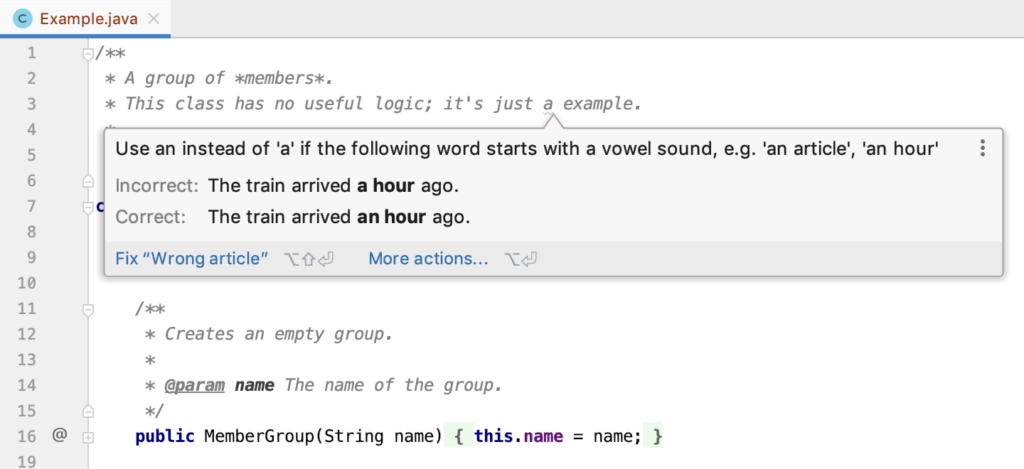Expand the folded MemberGroup constructor on line 16
The width and height of the screenshot is (1024, 469).
(x=88, y=437)
